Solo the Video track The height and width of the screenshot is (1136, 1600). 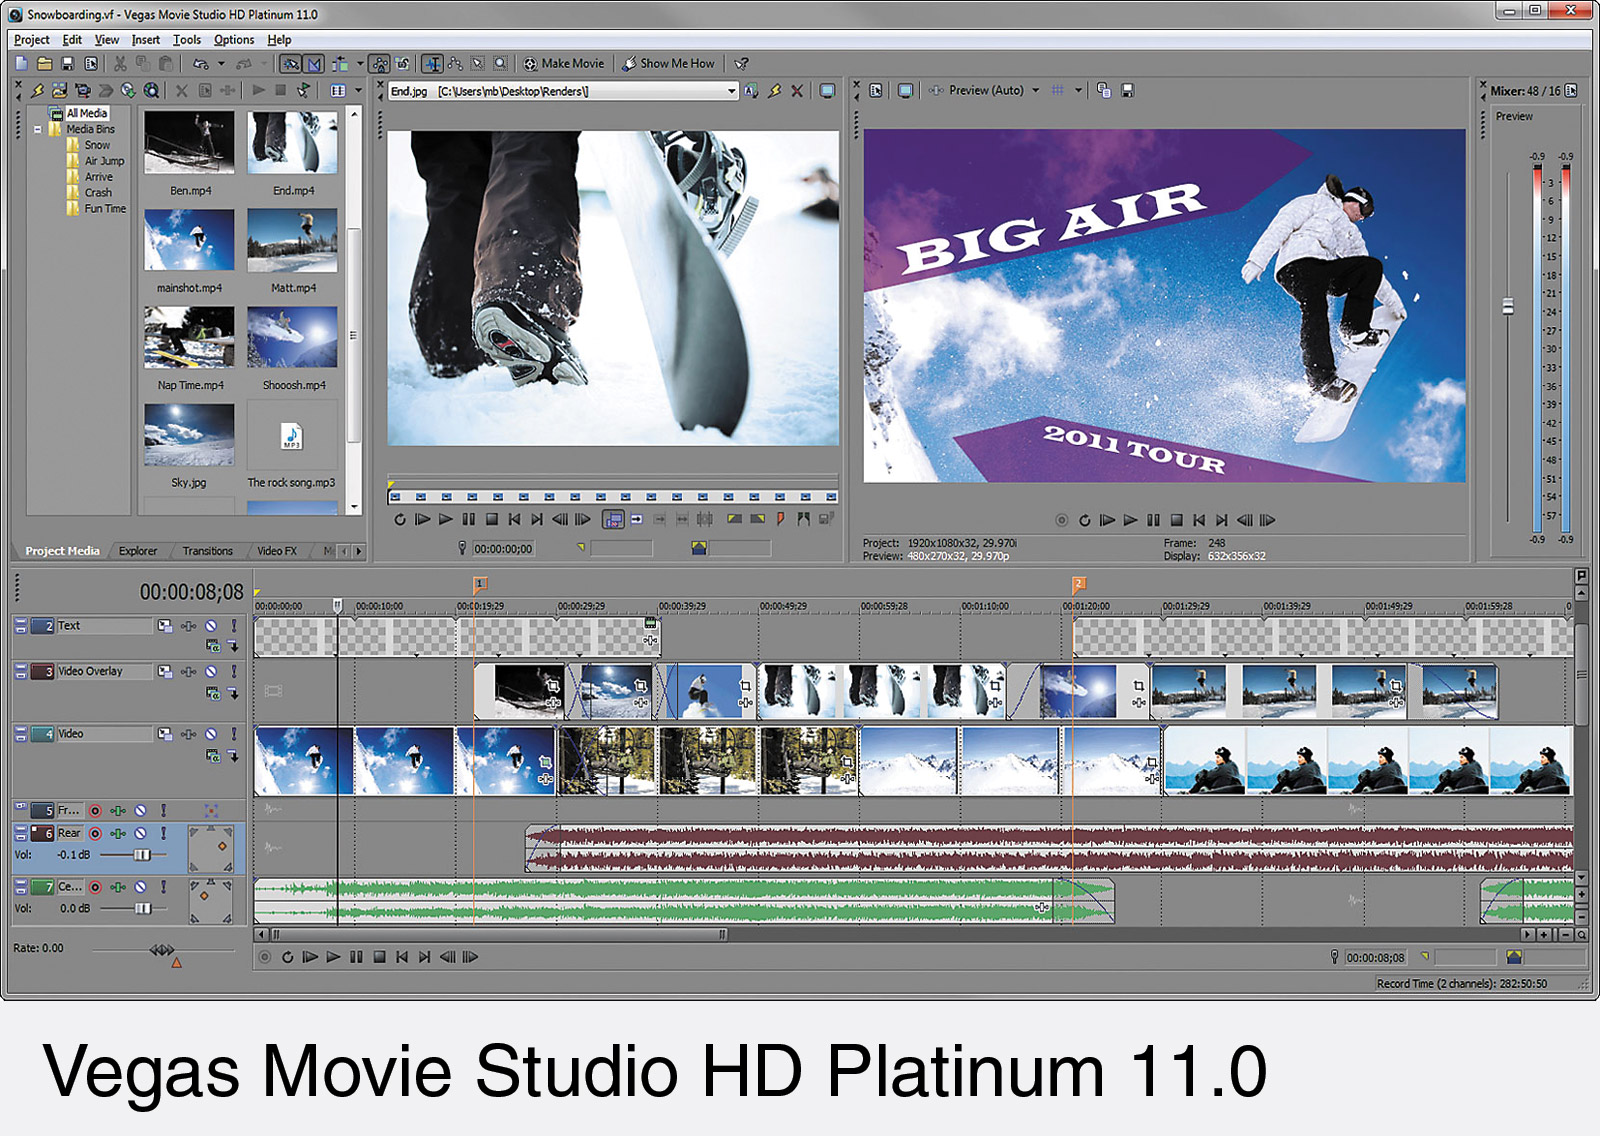pos(234,733)
